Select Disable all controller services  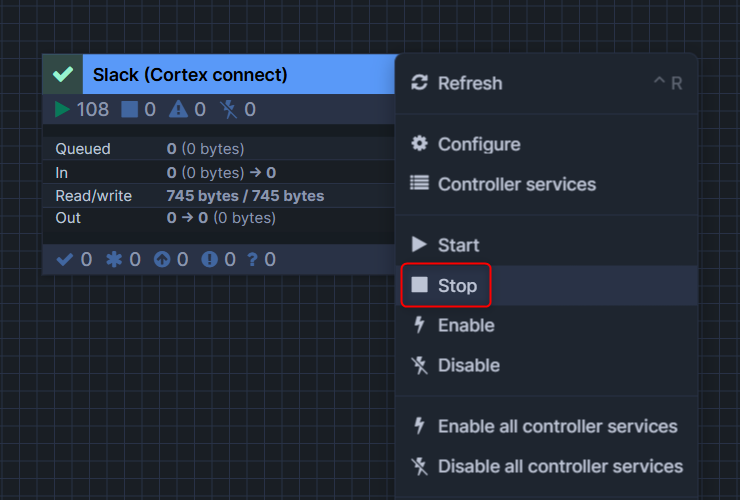coord(560,467)
